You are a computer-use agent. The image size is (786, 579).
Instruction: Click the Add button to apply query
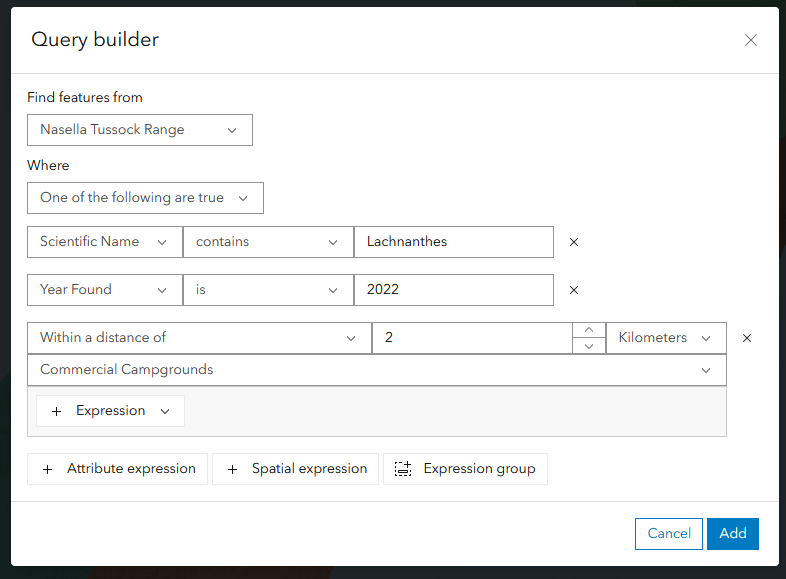pos(733,534)
